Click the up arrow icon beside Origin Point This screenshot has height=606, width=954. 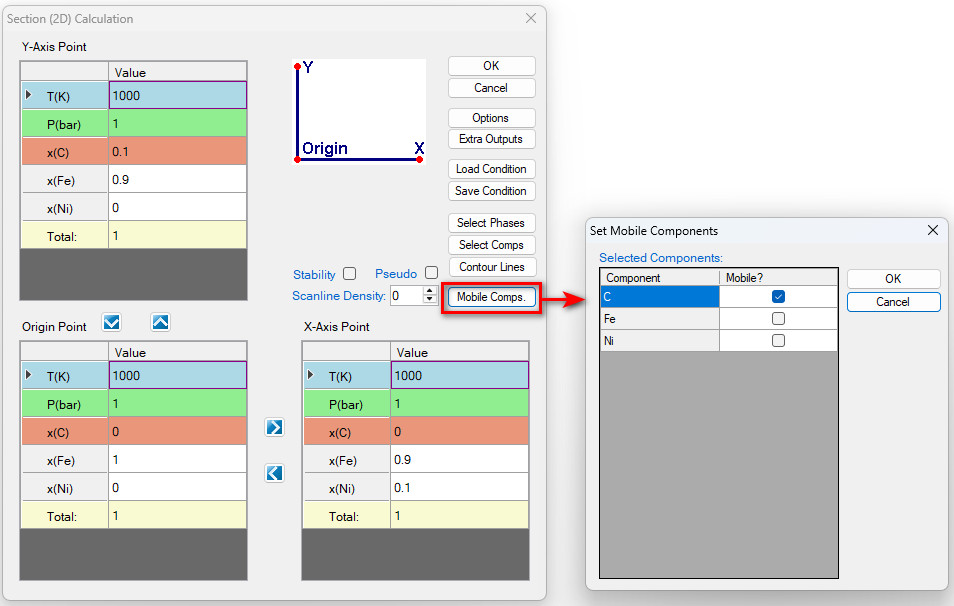coord(161,322)
